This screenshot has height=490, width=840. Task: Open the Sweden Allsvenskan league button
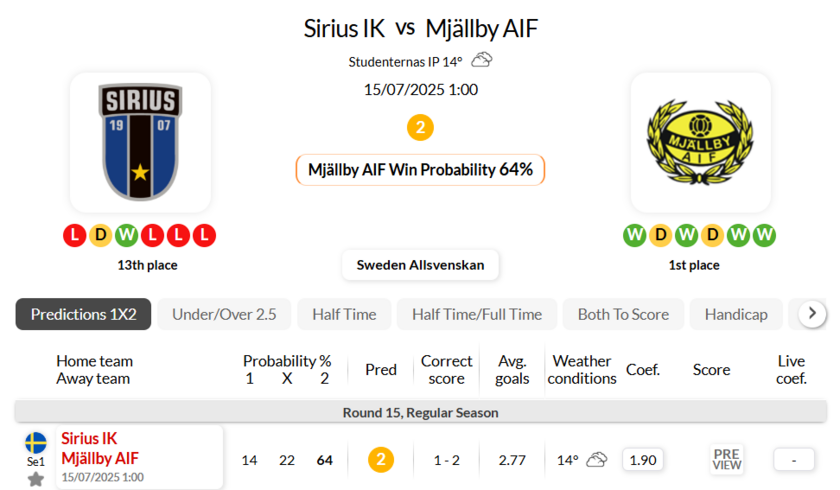(x=420, y=265)
